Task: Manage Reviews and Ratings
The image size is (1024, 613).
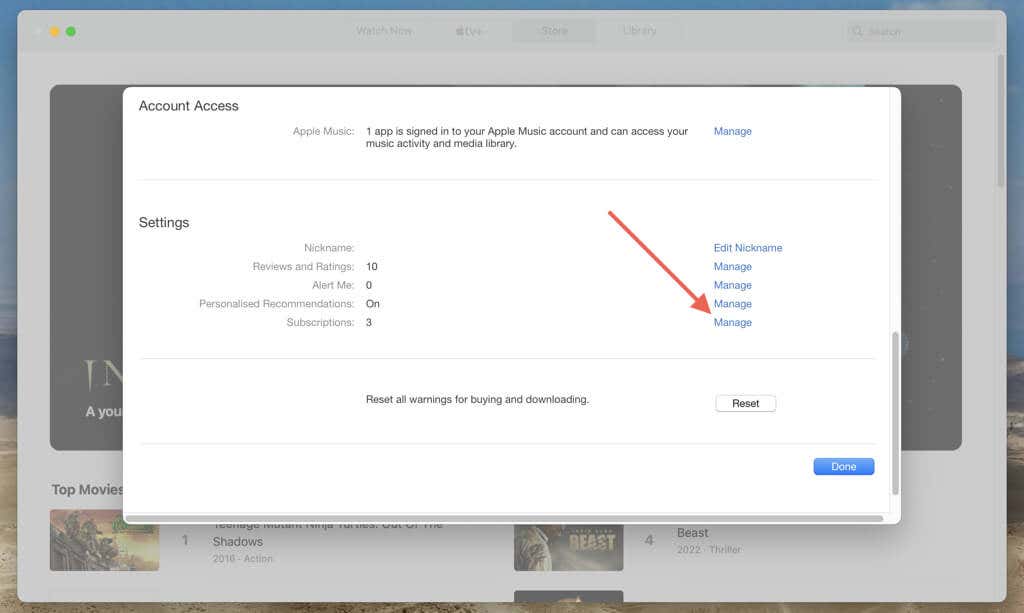Action: pyautogui.click(x=732, y=266)
